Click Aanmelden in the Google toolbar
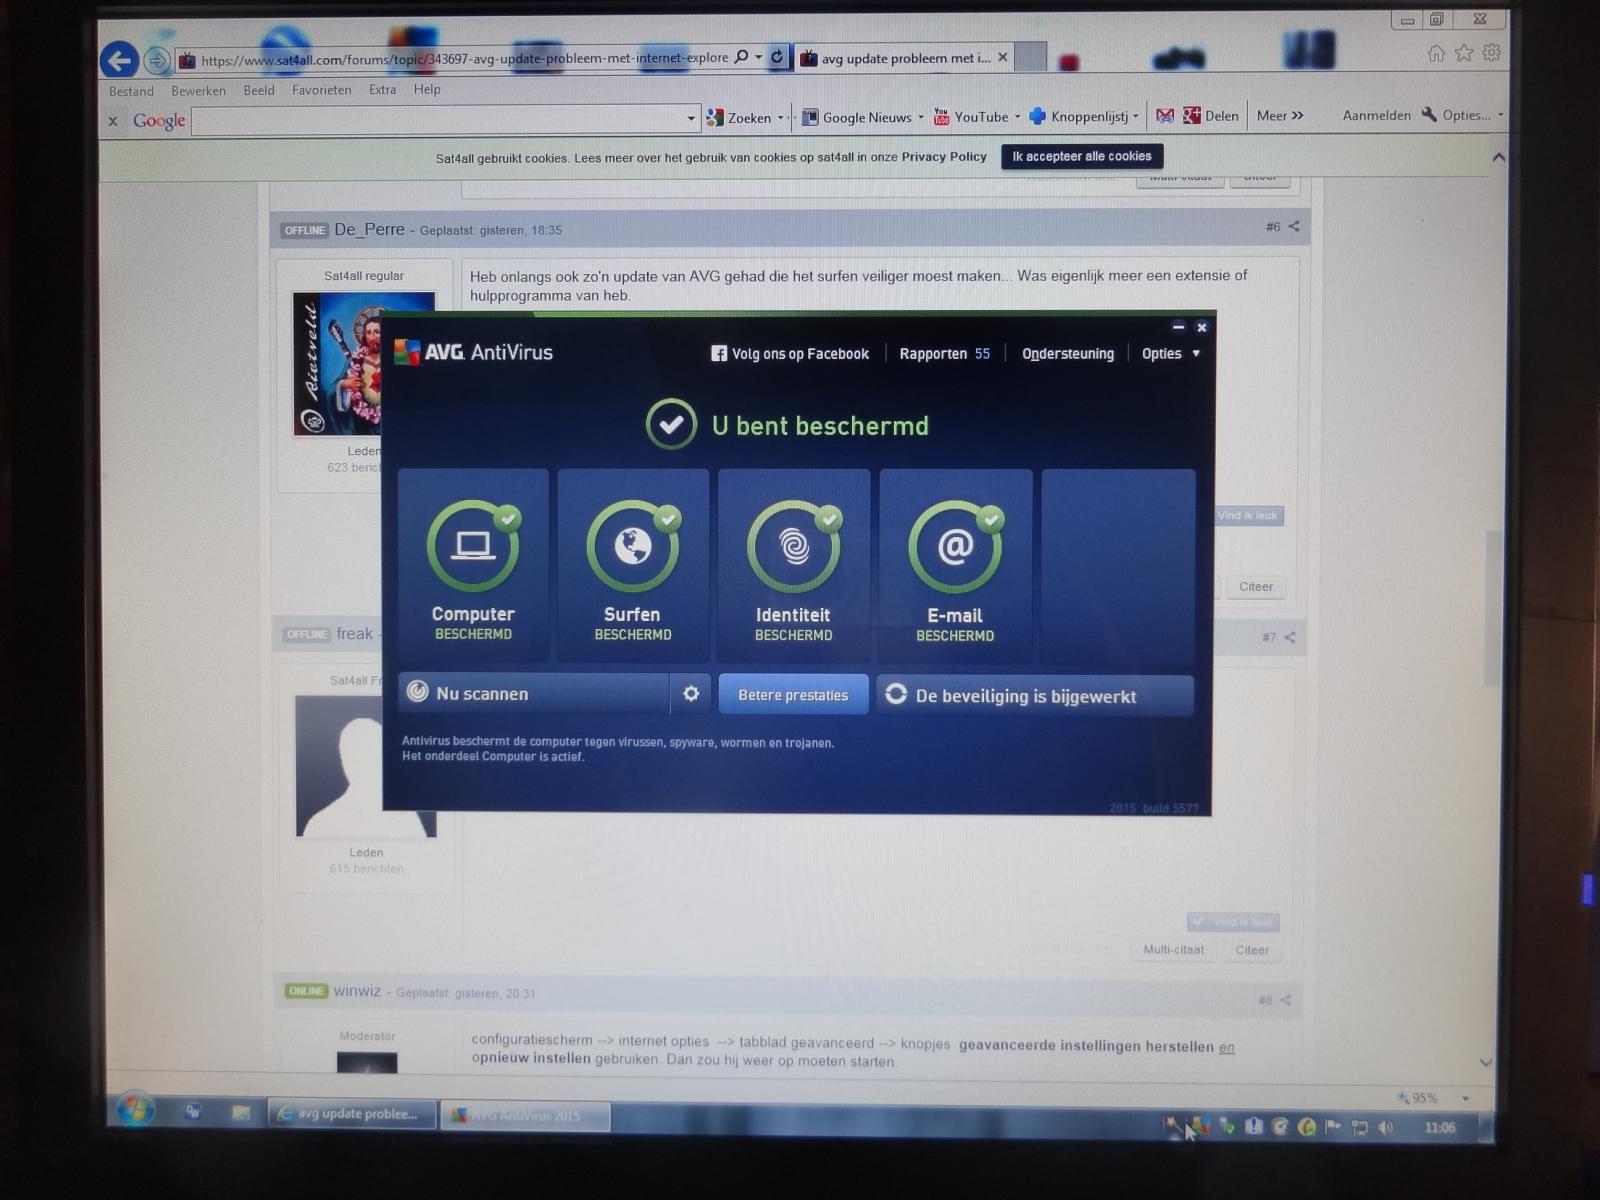 pos(1376,115)
